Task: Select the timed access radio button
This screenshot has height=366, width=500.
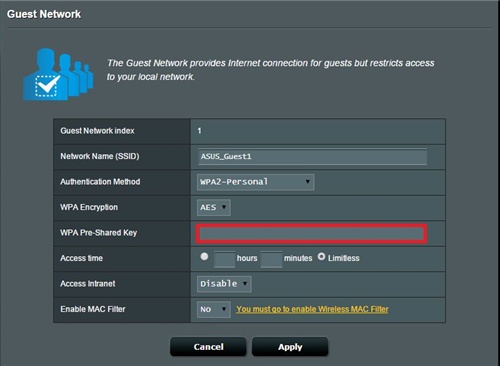Action: [204, 256]
